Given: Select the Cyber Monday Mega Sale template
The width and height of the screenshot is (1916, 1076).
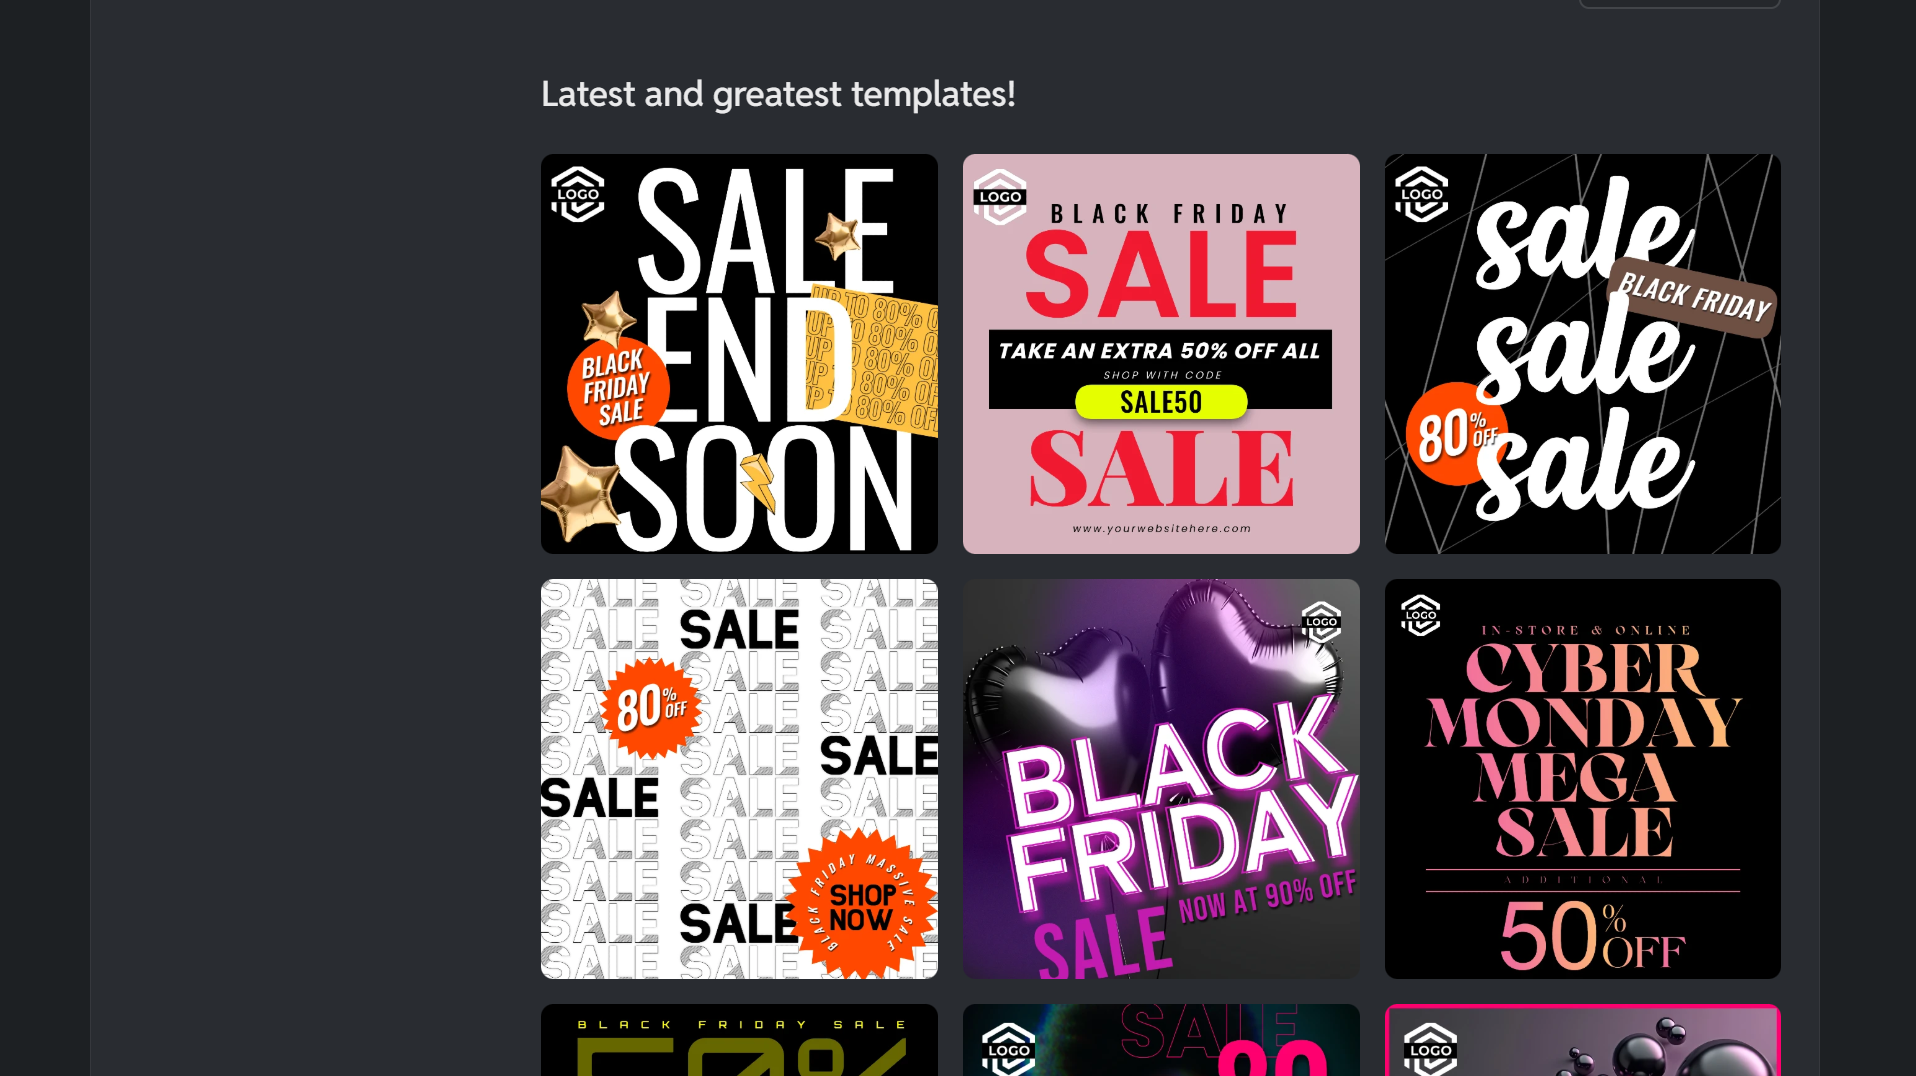Looking at the screenshot, I should pyautogui.click(x=1583, y=778).
